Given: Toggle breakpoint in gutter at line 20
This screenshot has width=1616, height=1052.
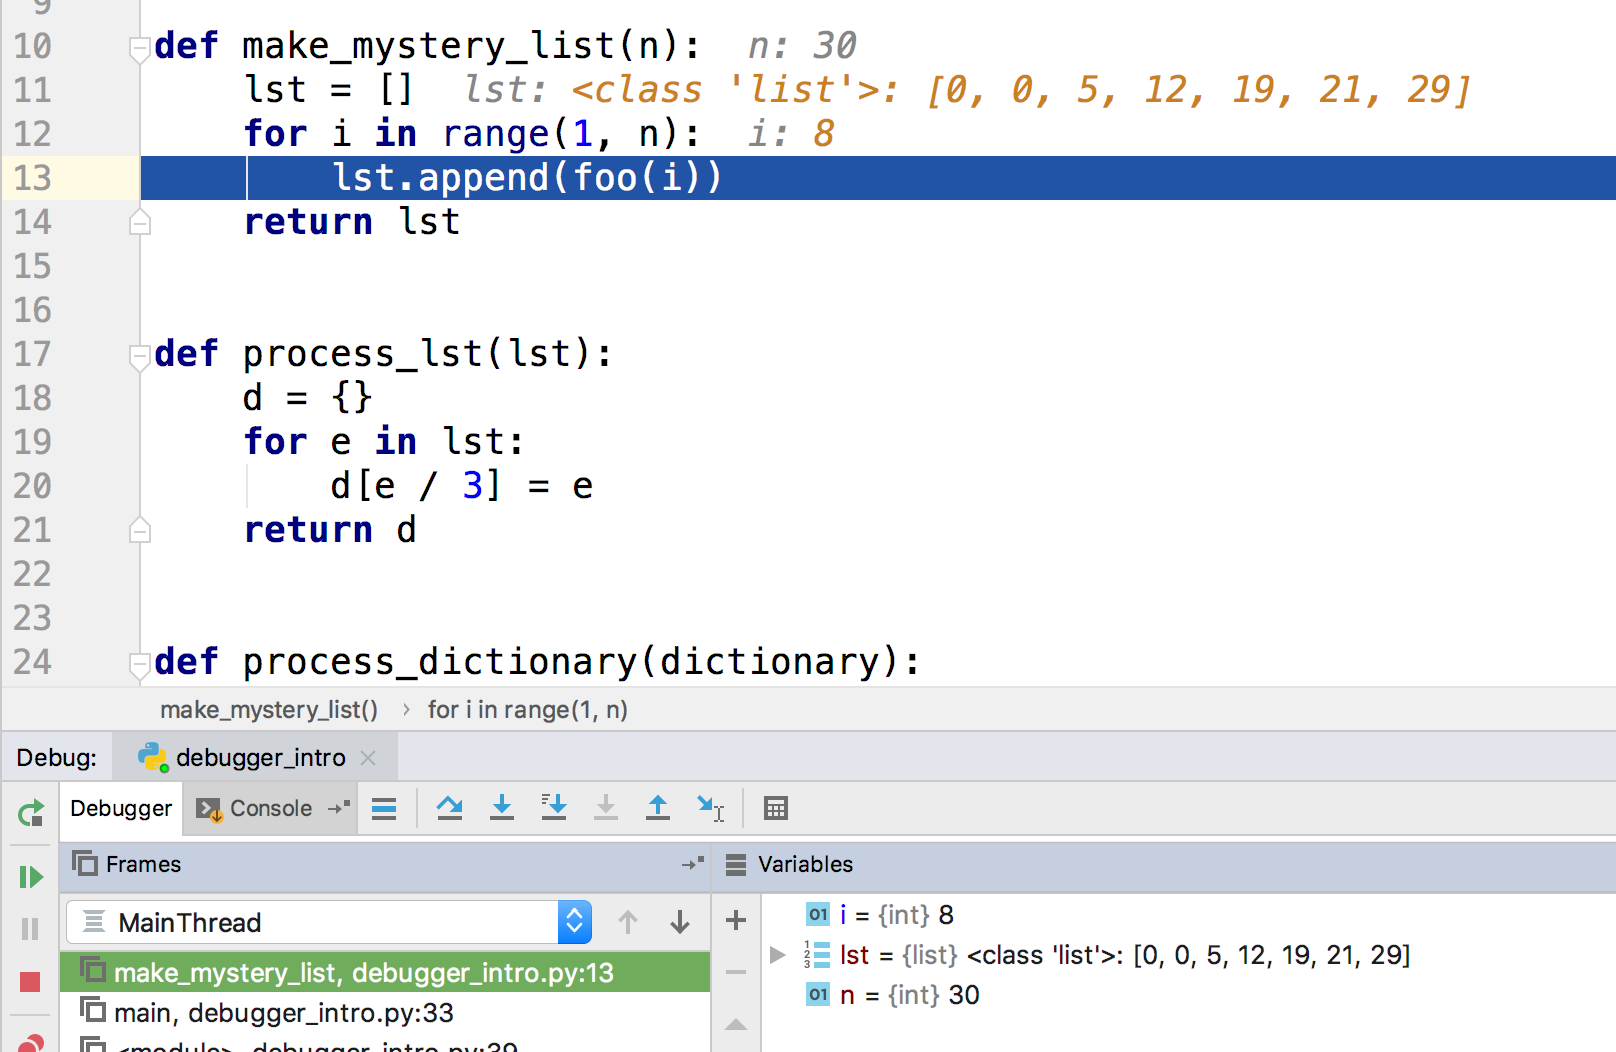Looking at the screenshot, I should coord(95,486).
